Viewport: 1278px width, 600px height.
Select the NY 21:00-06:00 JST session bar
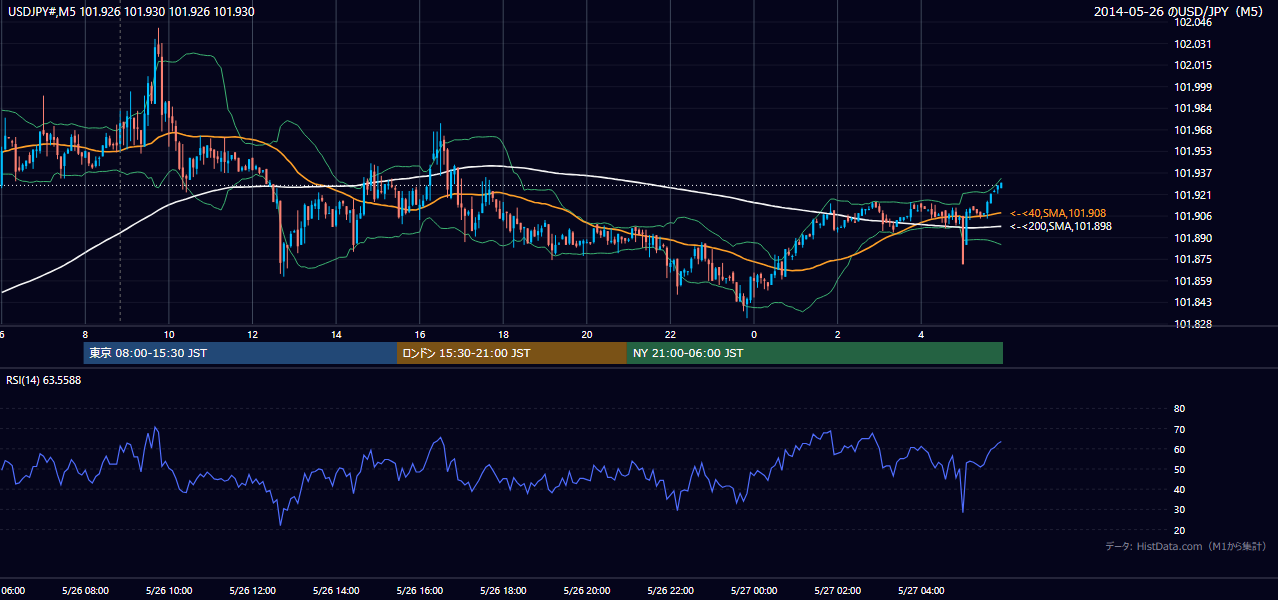[x=815, y=353]
